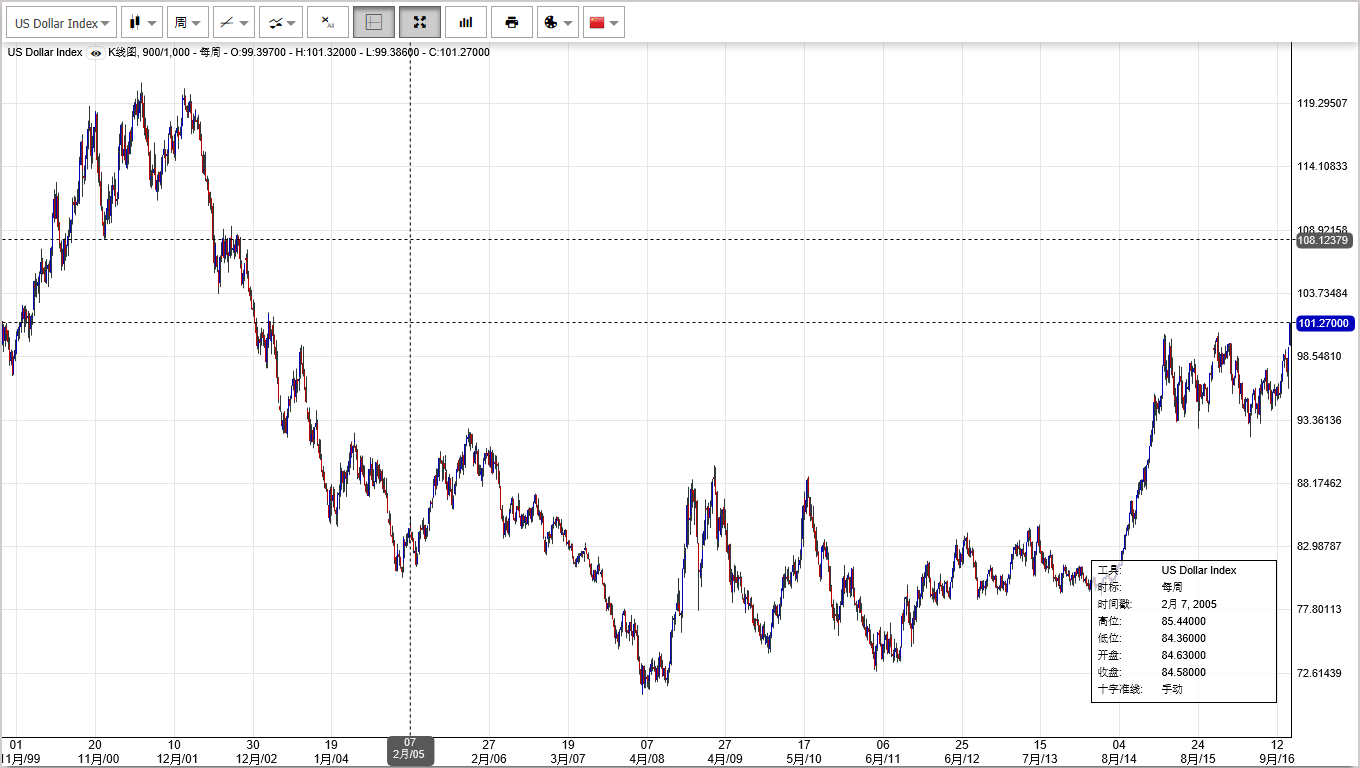Open the color palette theme dropdown
Screen dimensions: 1360x768
point(558,22)
